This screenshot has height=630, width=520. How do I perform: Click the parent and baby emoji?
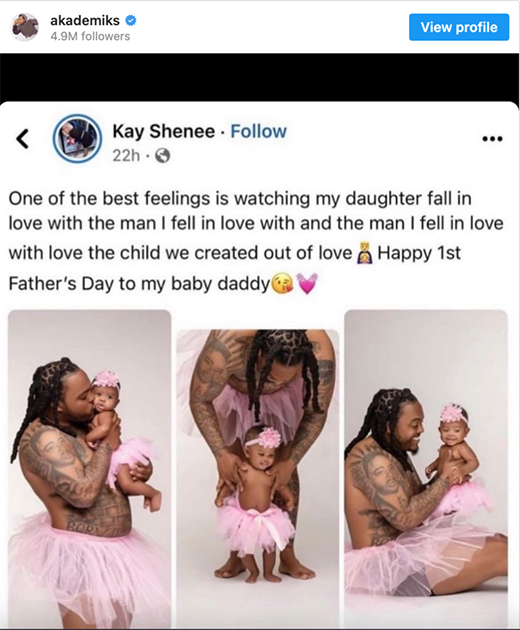[x=365, y=253]
